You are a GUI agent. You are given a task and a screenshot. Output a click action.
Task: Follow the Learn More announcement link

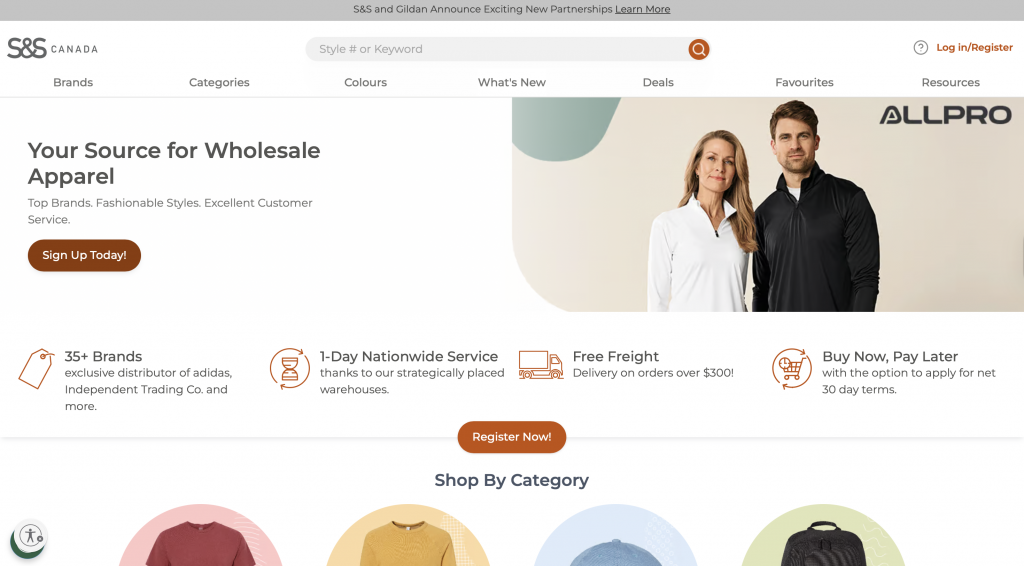point(642,9)
